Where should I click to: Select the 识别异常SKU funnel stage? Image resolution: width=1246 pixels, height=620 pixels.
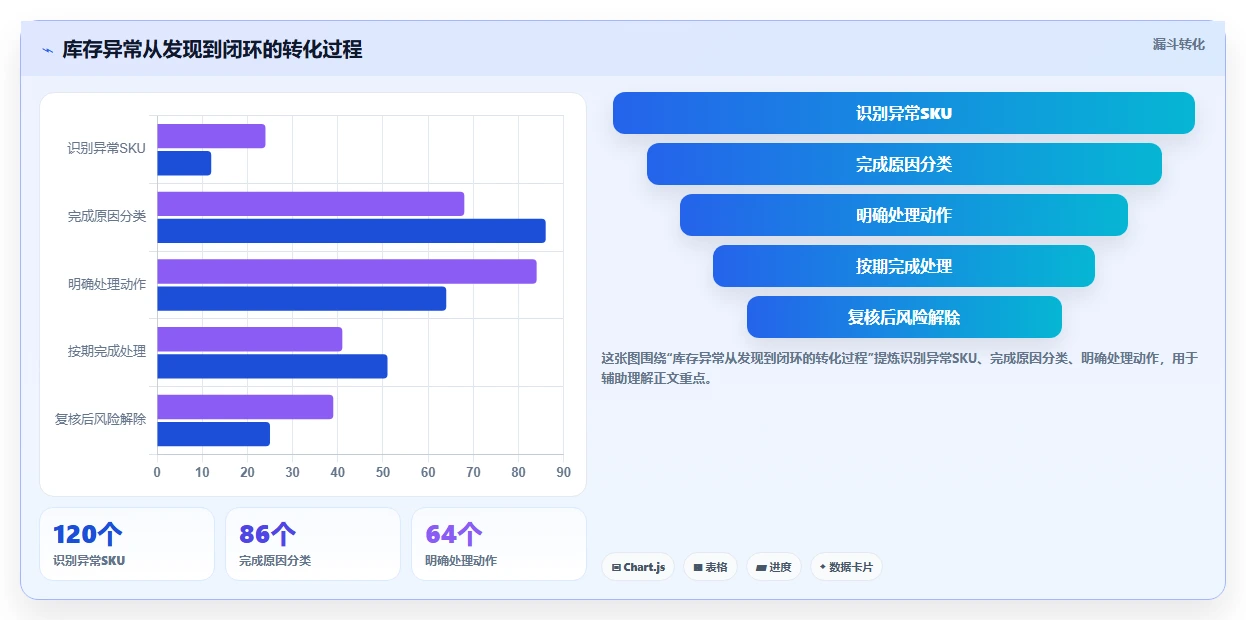point(904,113)
